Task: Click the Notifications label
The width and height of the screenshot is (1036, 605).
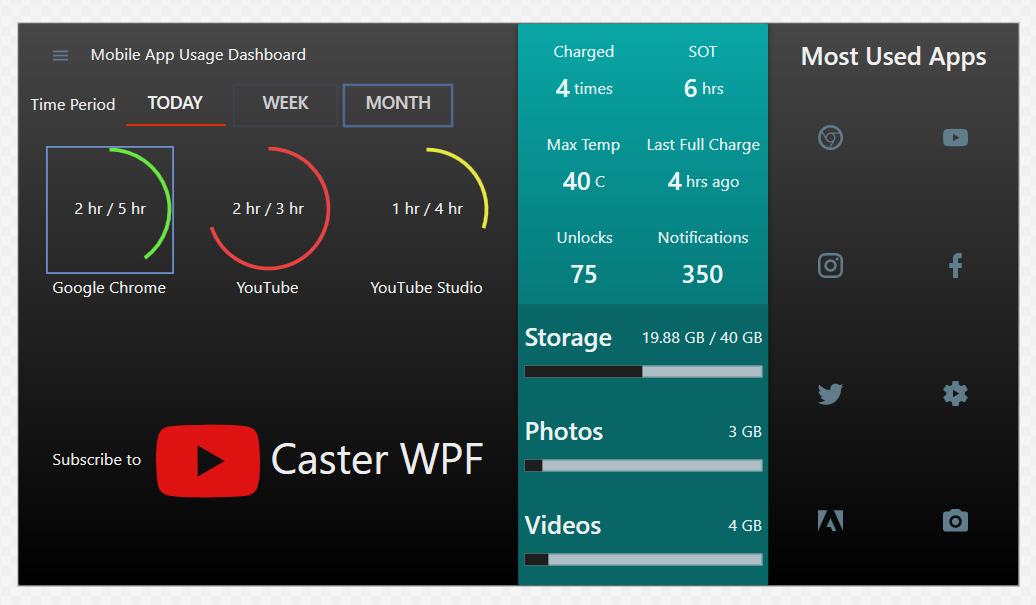Action: tap(703, 238)
